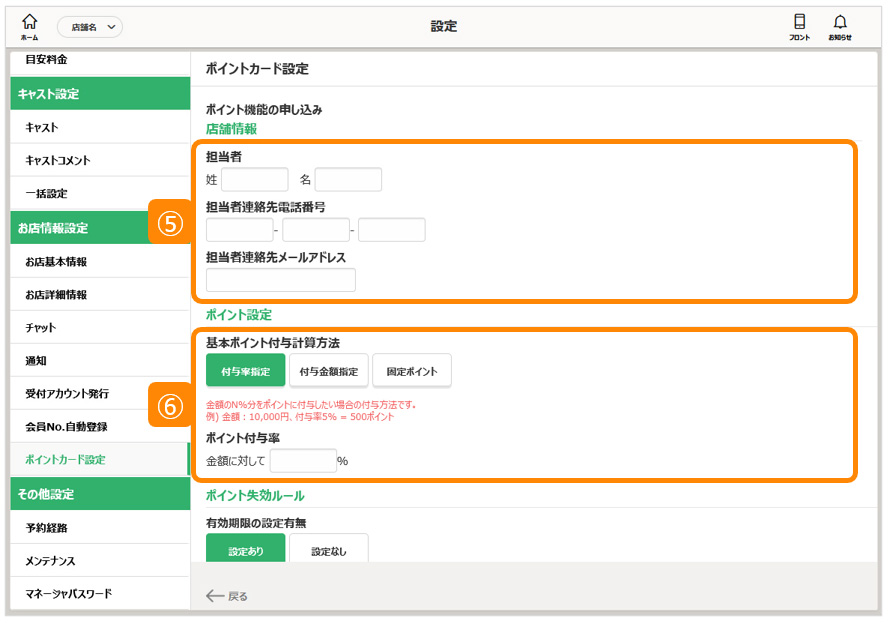Go to 予約経路 settings
The image size is (888, 623).
tap(47, 528)
